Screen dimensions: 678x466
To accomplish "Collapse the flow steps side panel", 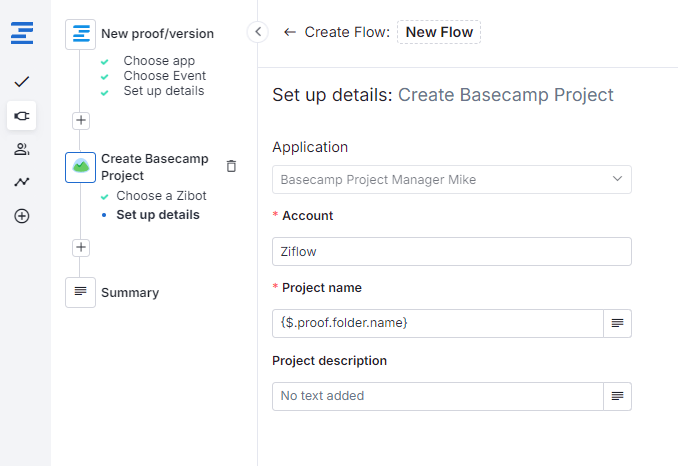I will pos(257,32).
